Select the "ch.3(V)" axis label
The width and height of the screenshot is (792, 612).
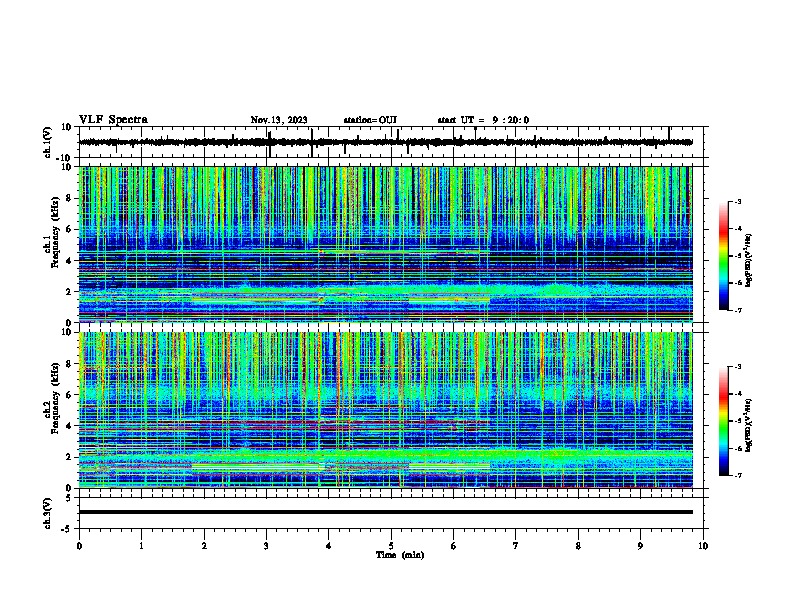(x=48, y=513)
